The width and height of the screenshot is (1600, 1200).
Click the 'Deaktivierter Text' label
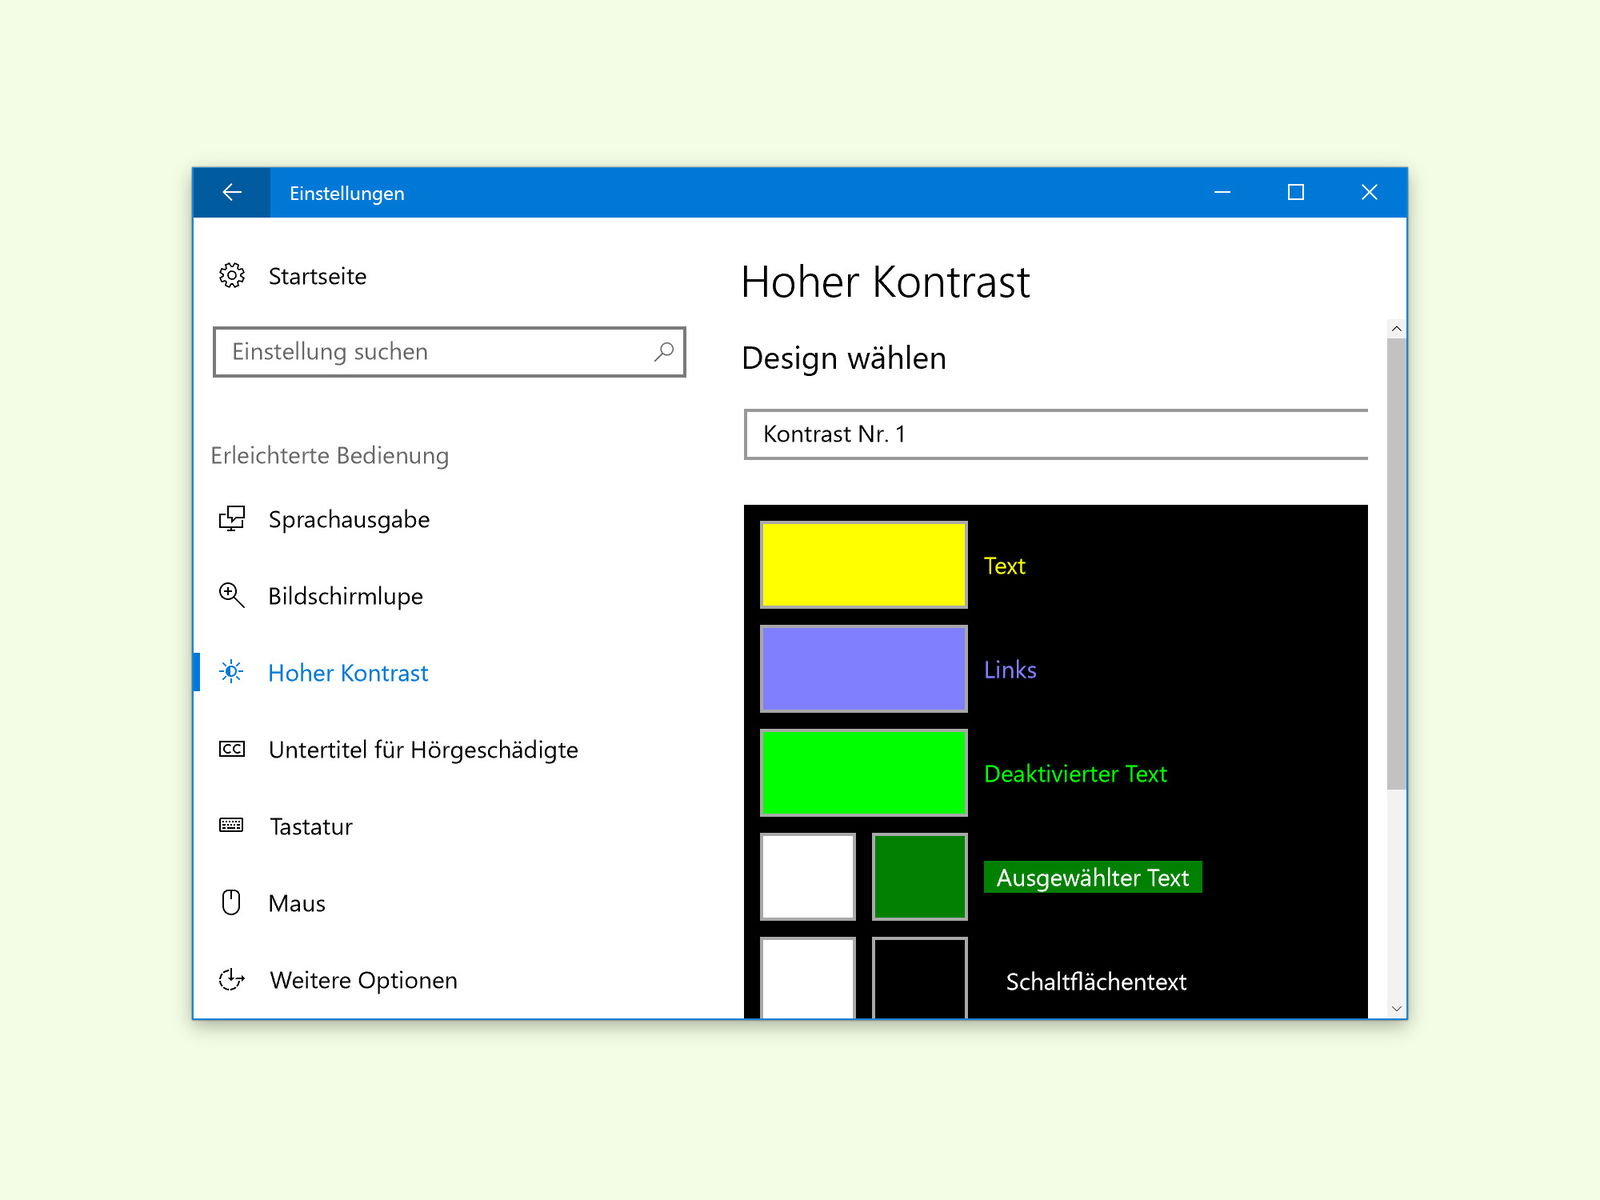pos(1076,774)
